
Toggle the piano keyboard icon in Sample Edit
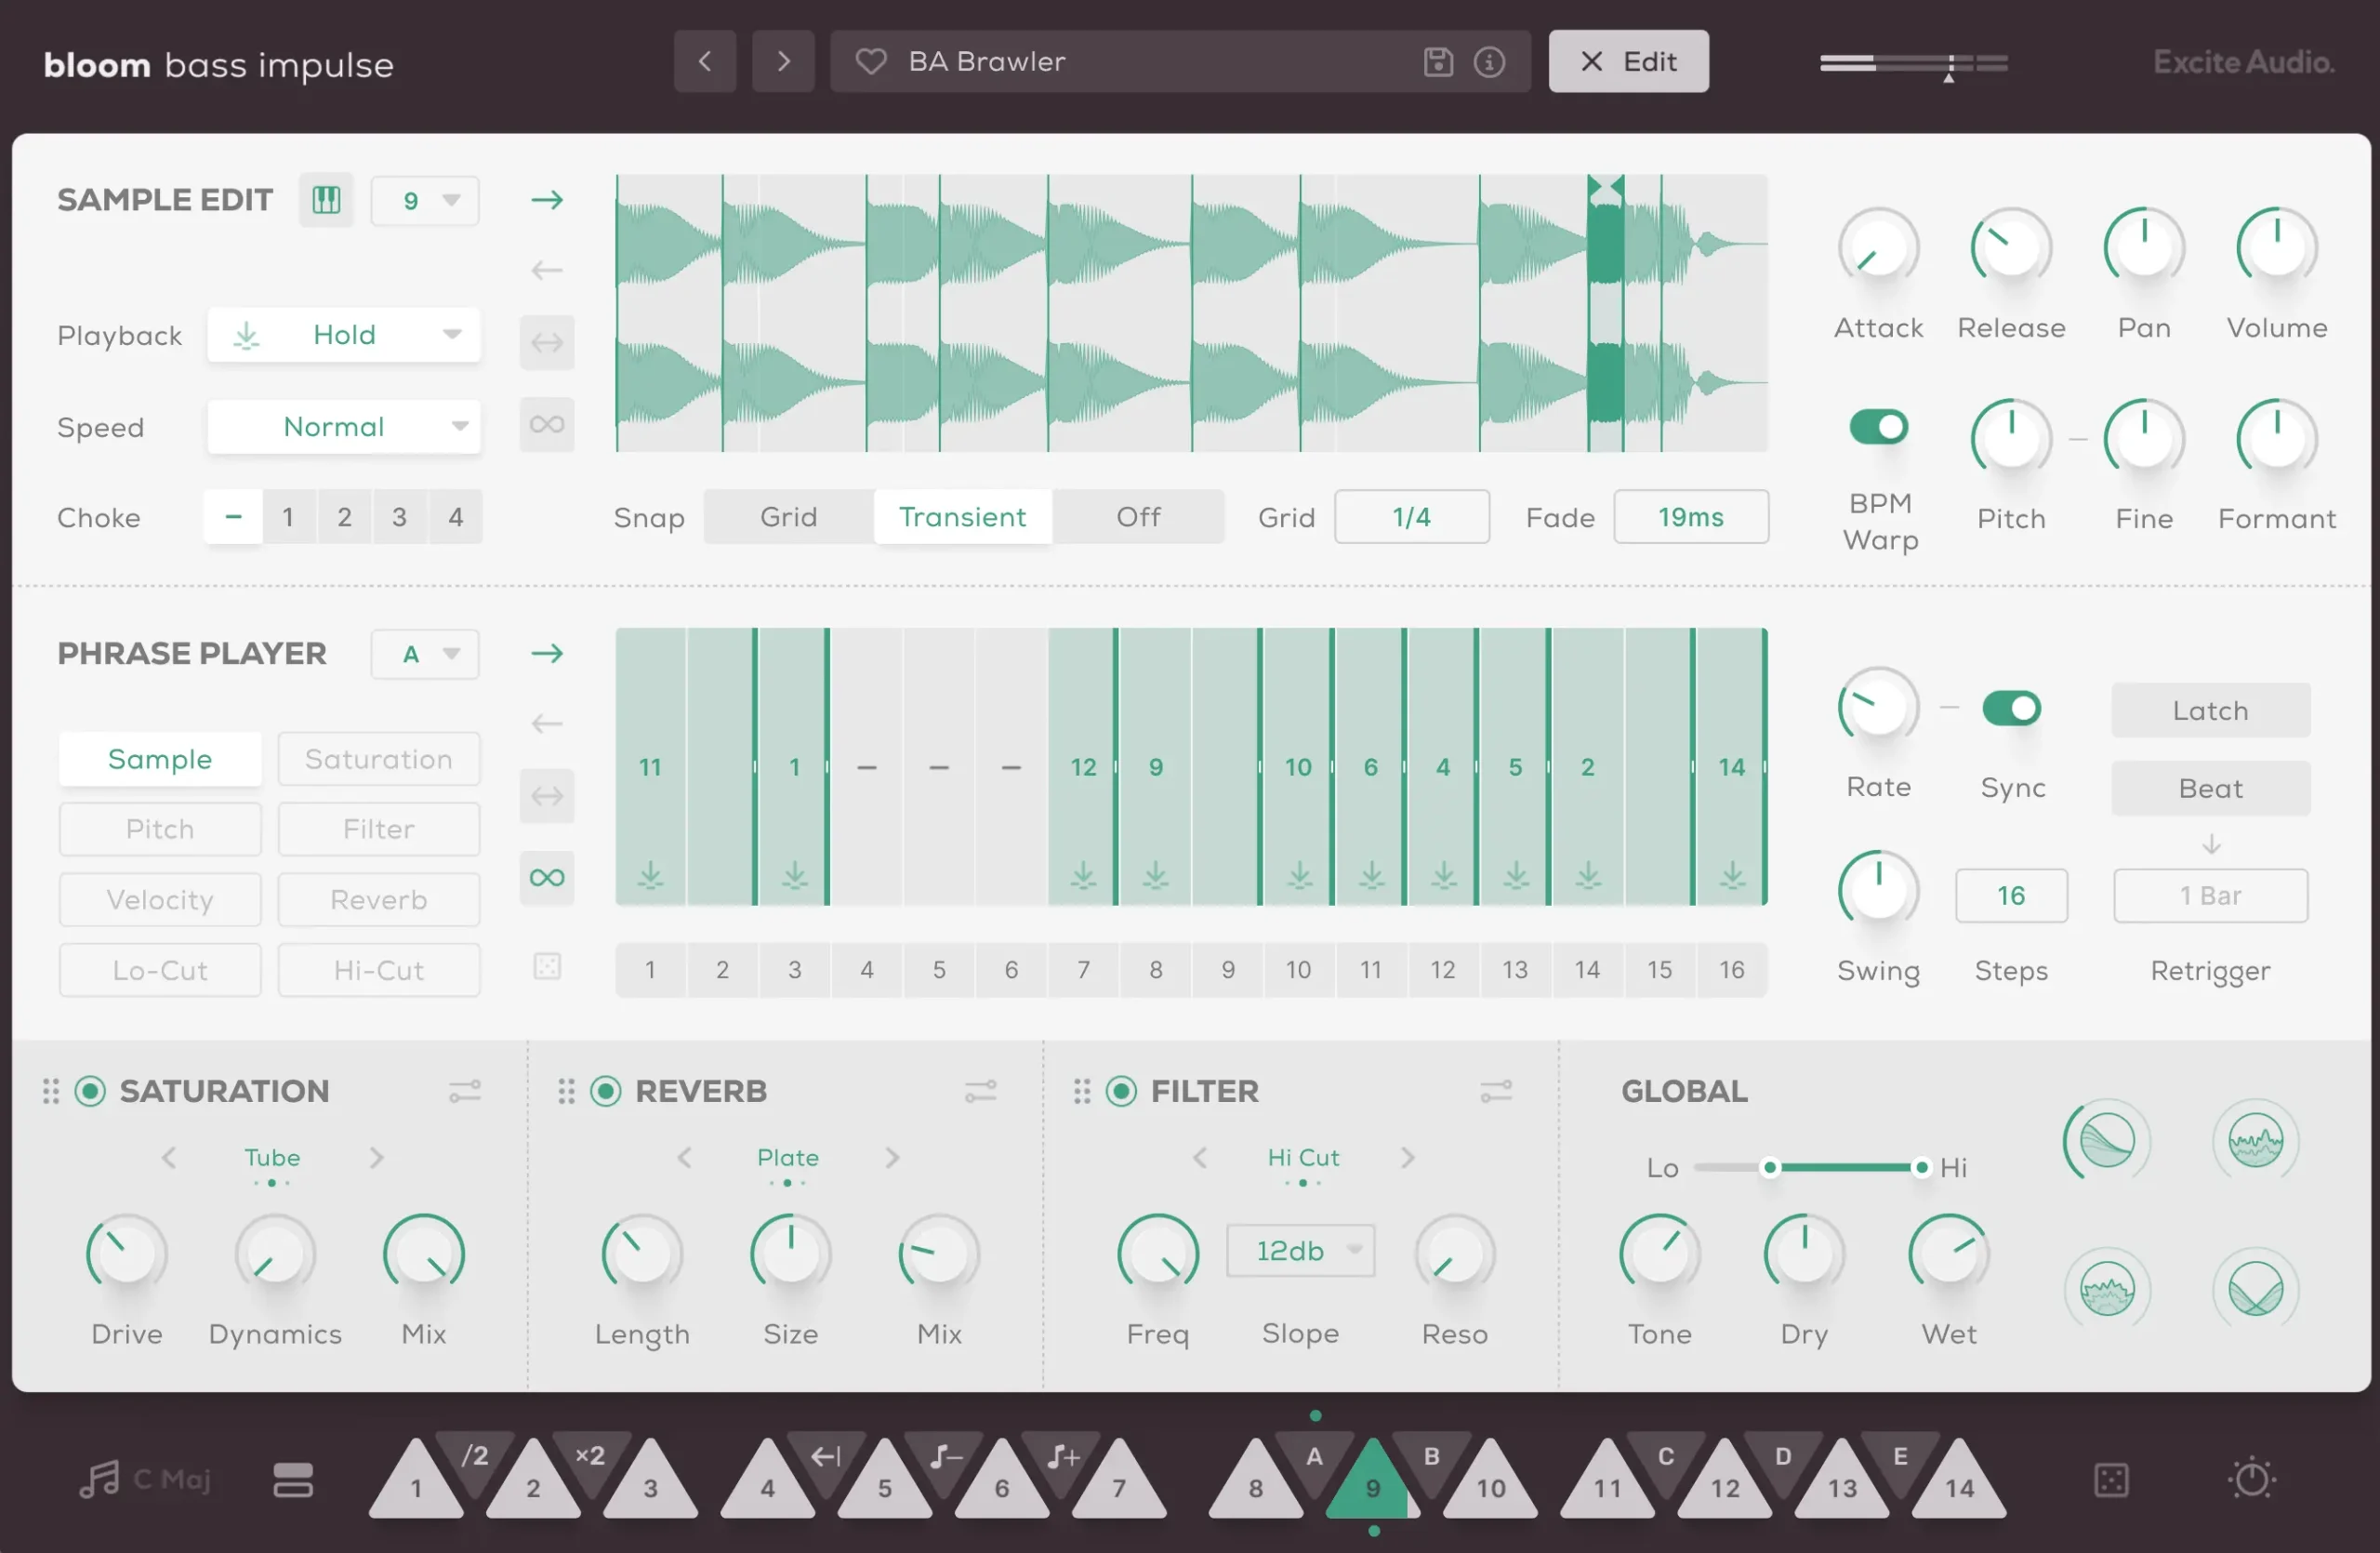(326, 200)
